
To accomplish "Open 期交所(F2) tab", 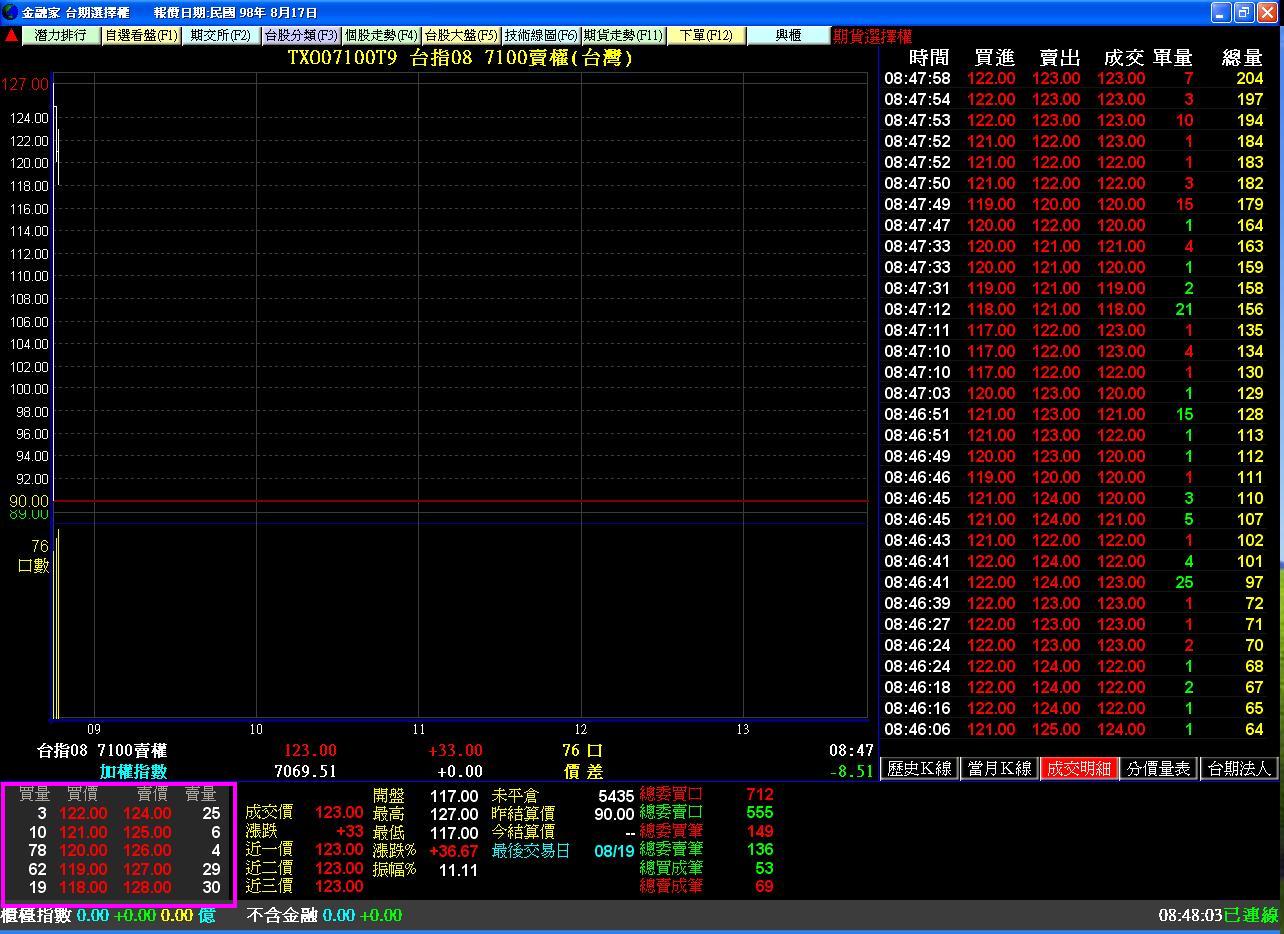I will pos(221,35).
